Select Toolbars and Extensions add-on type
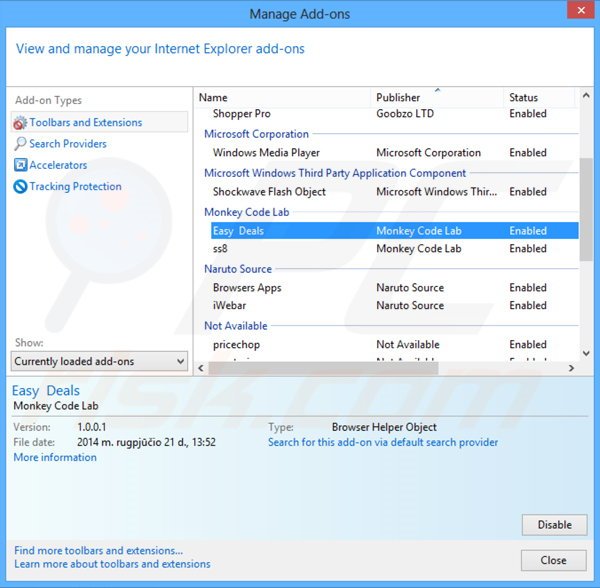 point(99,122)
